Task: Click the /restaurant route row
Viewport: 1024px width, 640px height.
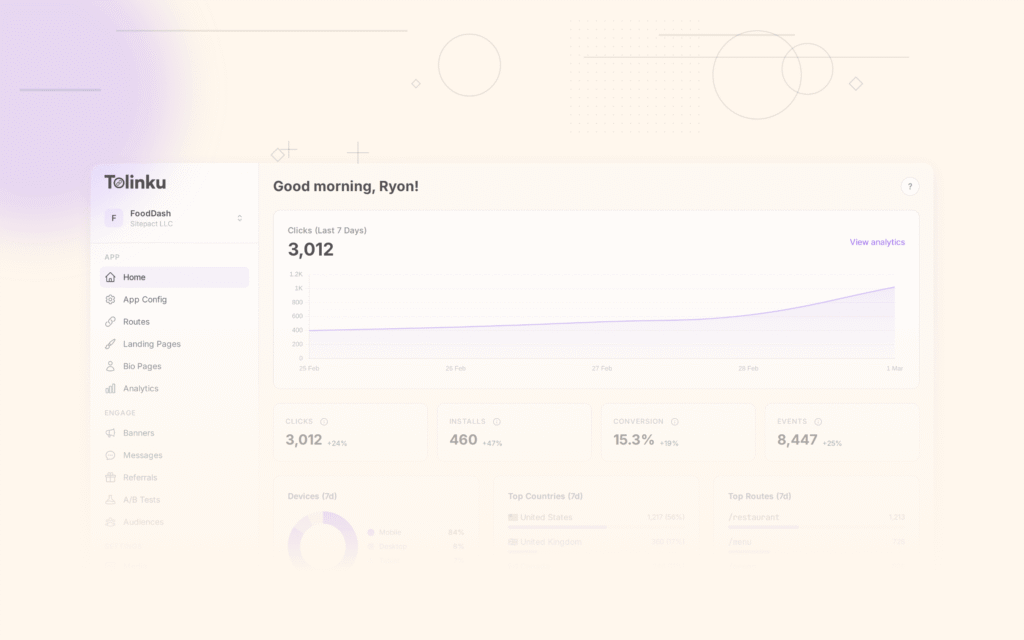Action: tap(816, 520)
